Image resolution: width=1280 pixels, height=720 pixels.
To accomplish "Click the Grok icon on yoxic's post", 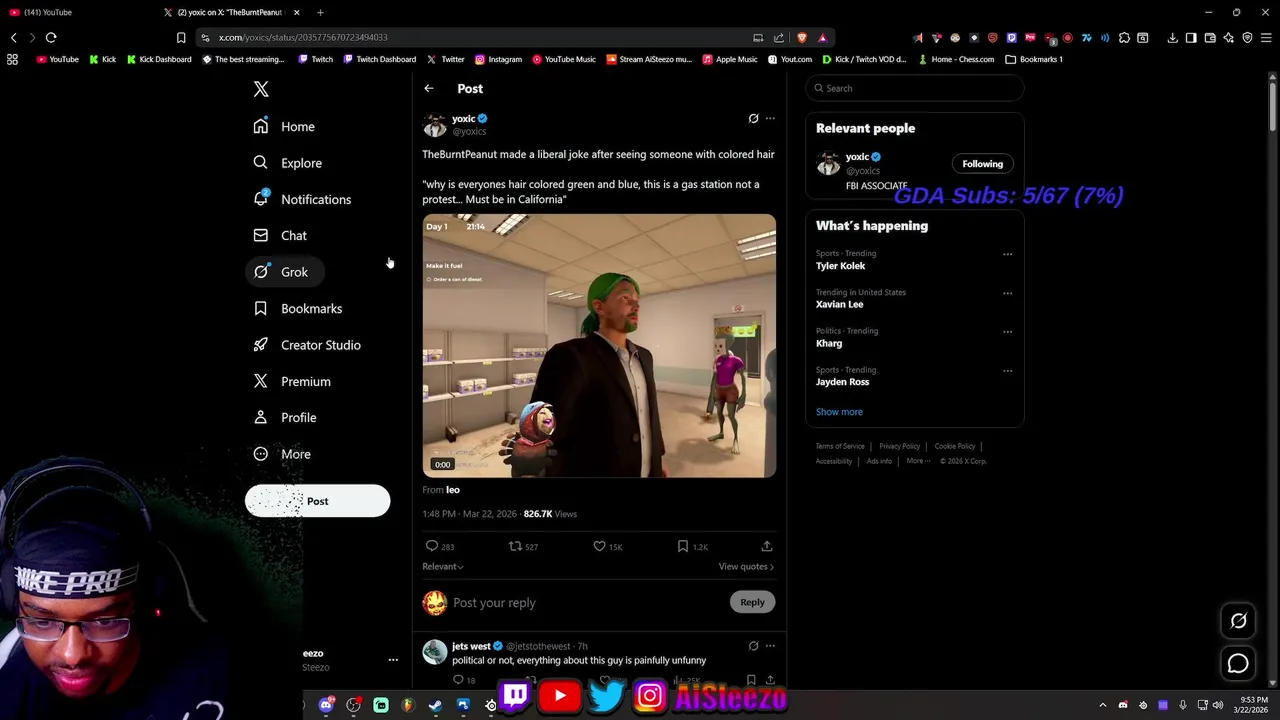I will [x=754, y=118].
